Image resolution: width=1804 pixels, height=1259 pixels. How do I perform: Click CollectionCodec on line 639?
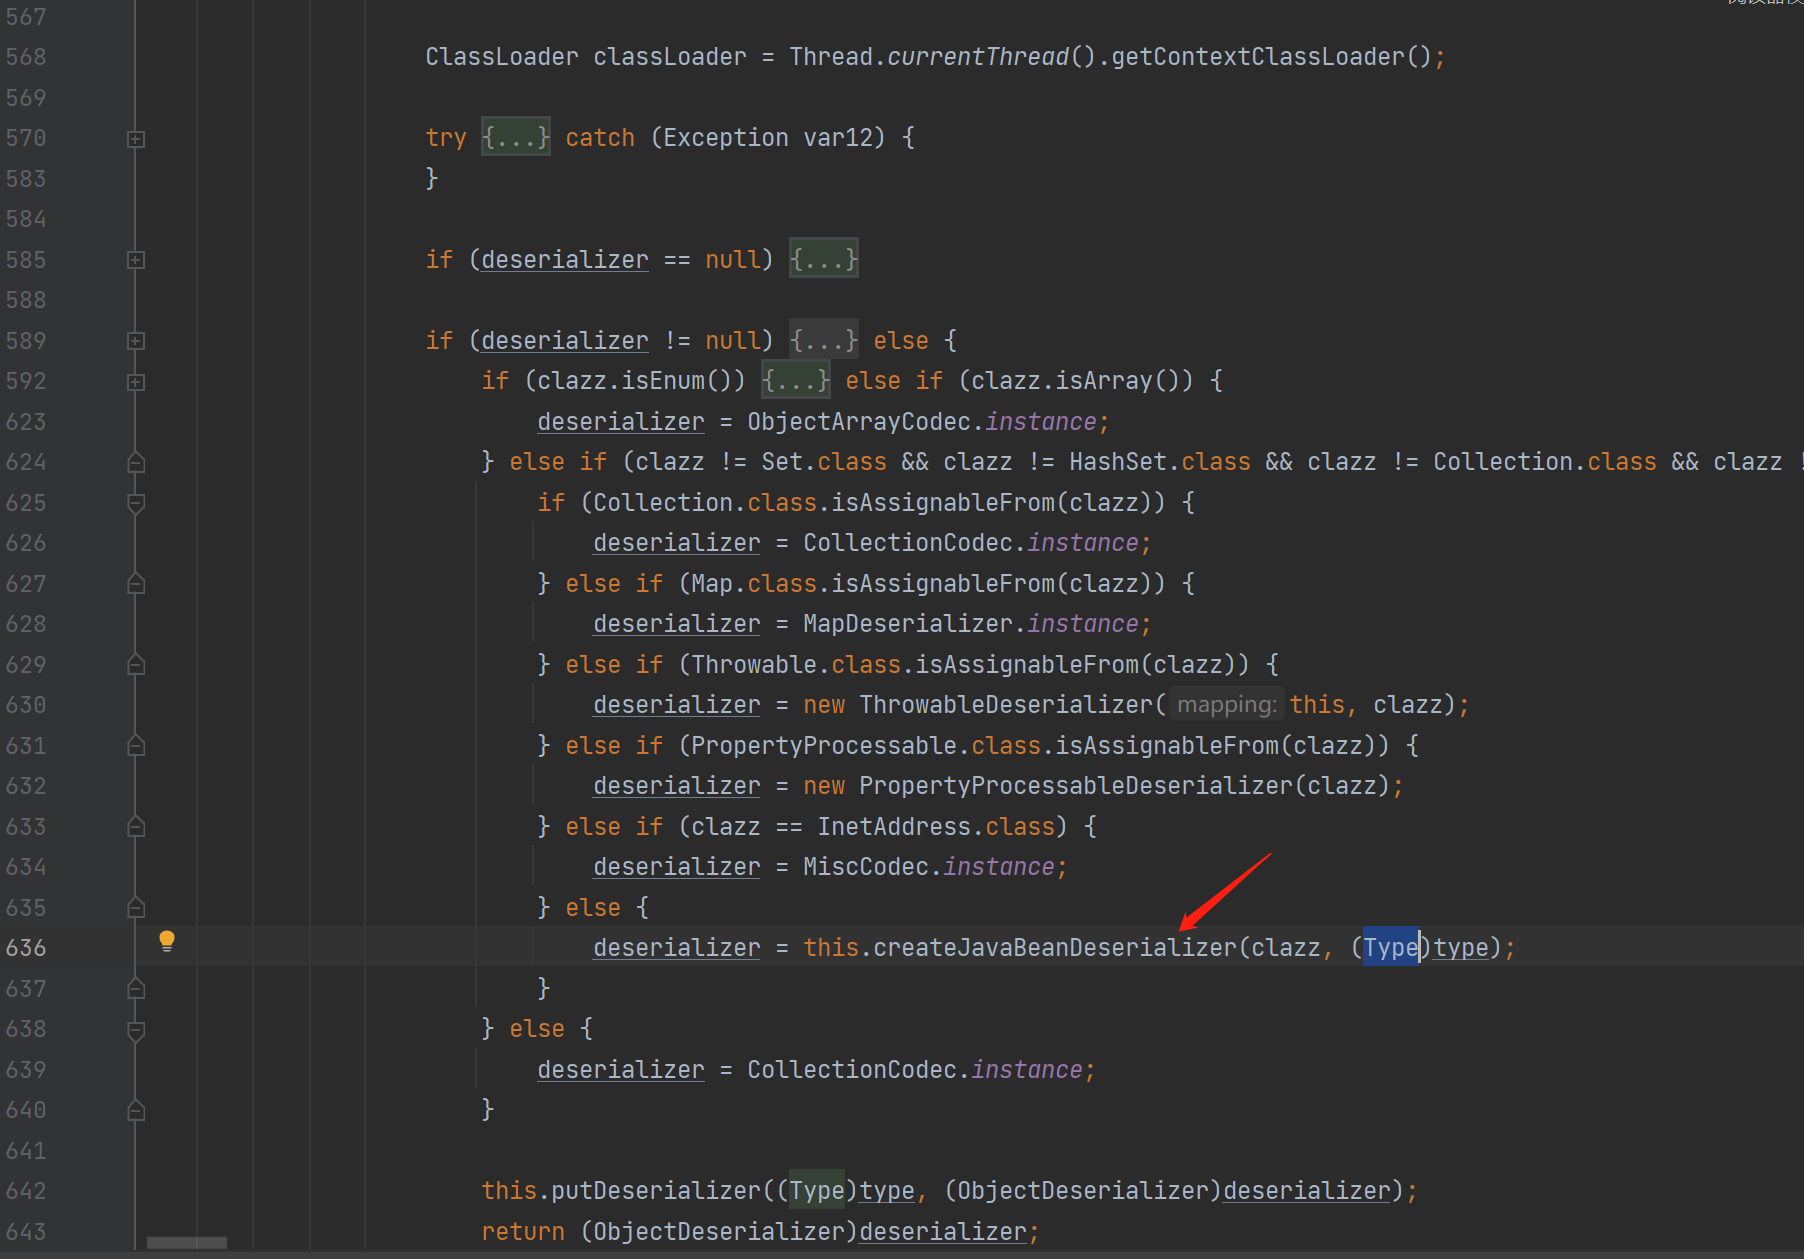tap(852, 1070)
